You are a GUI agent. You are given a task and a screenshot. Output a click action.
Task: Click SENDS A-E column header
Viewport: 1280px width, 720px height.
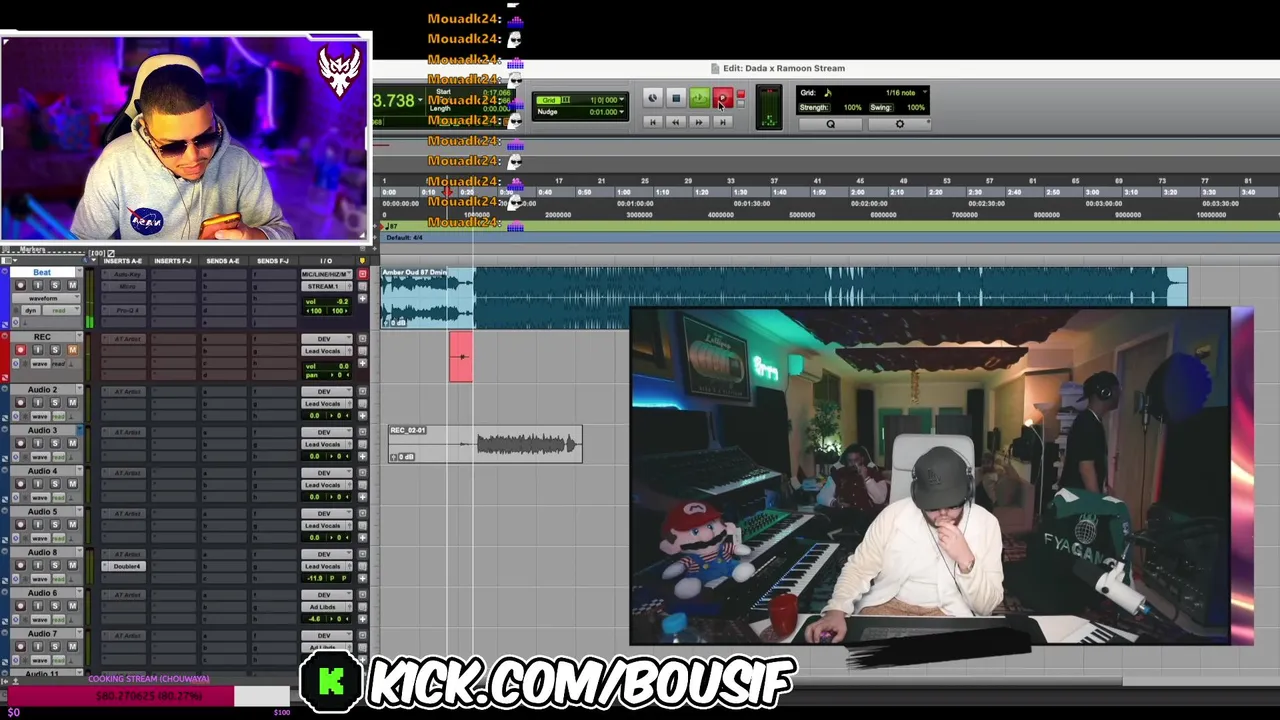click(223, 261)
